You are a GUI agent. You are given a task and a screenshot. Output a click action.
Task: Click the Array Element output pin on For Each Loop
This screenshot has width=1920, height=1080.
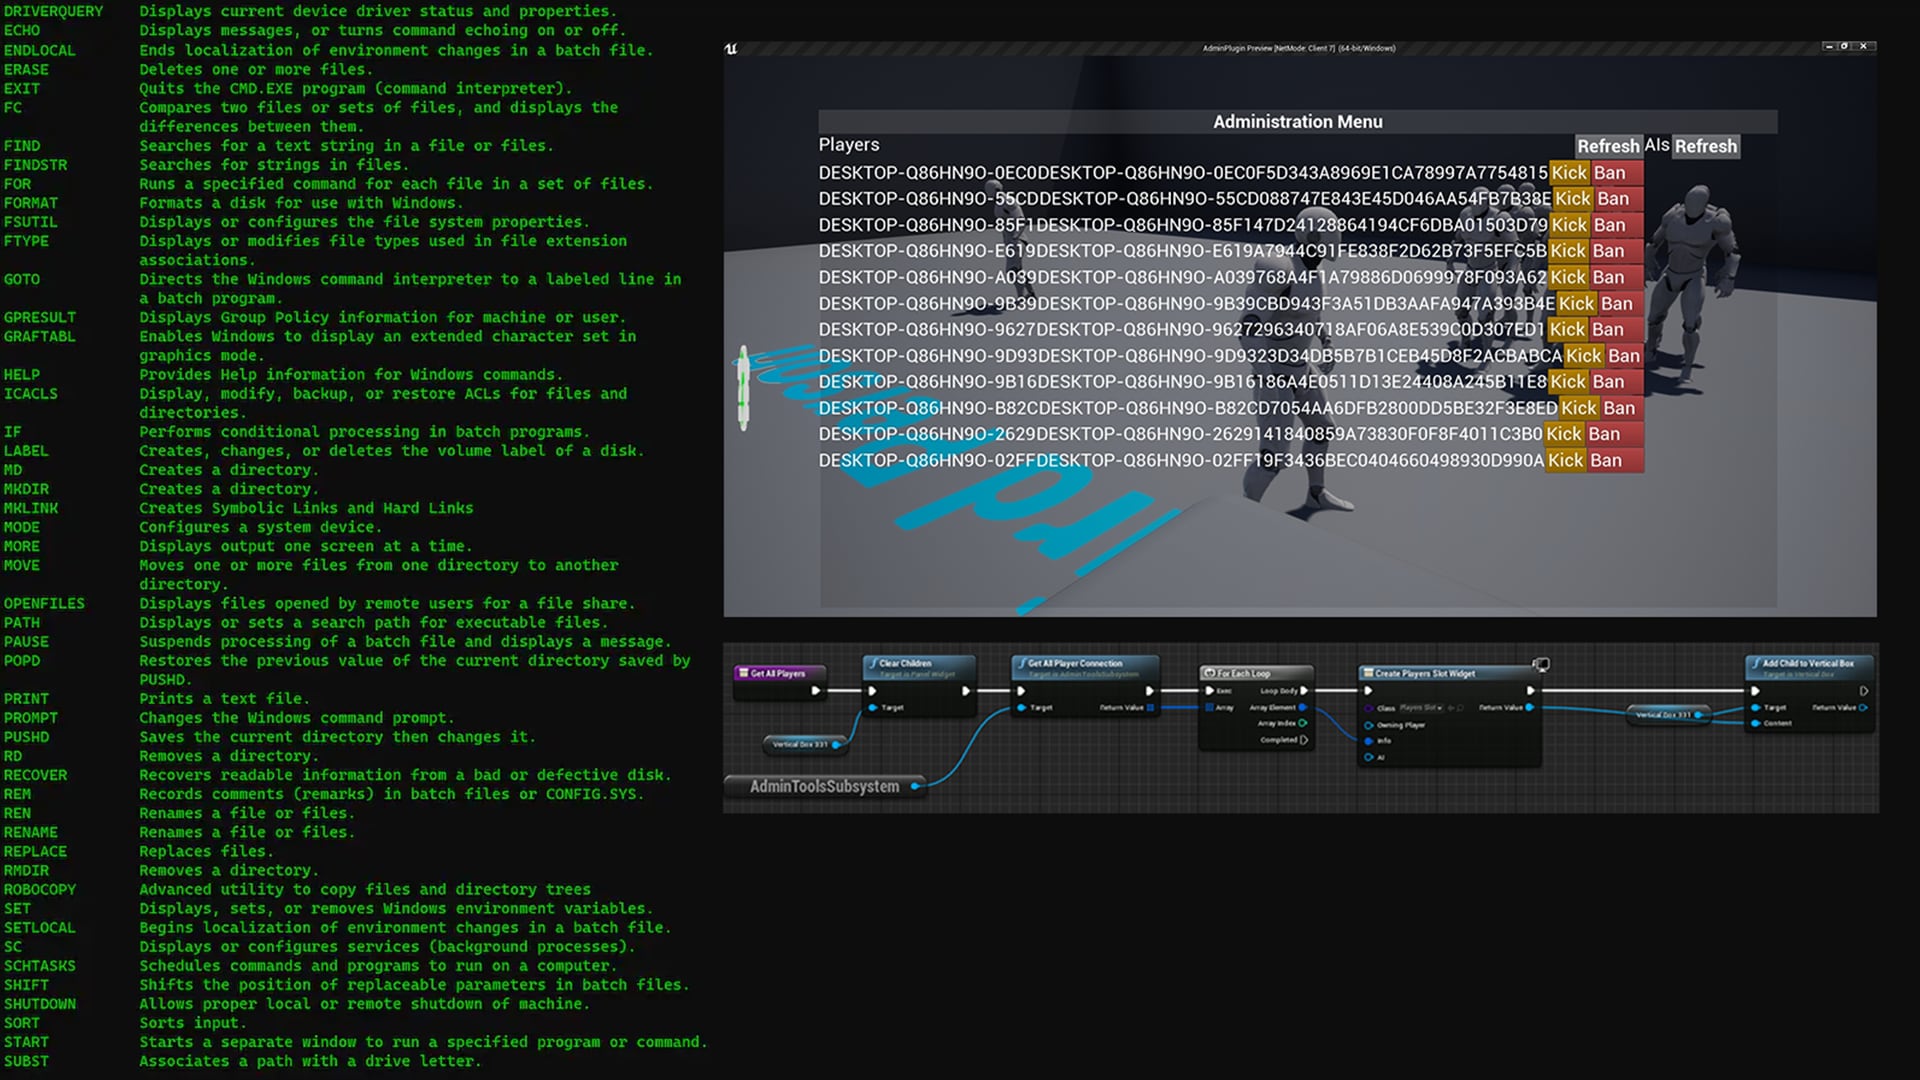click(x=1303, y=706)
